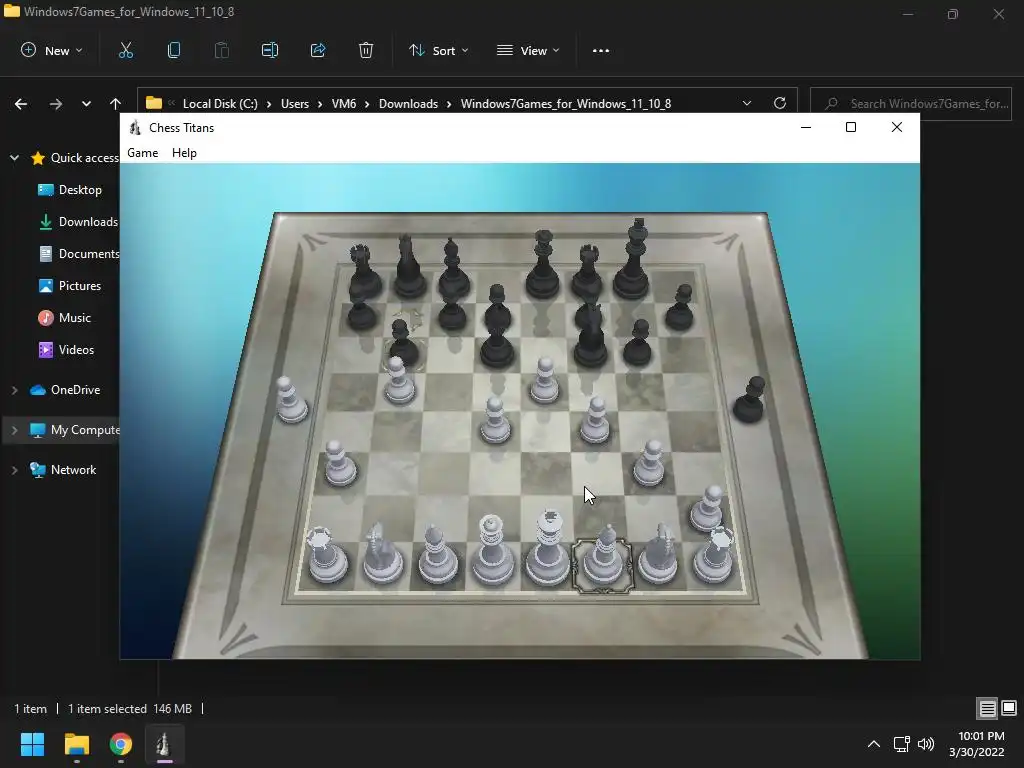This screenshot has width=1024, height=768.
Task: Select Network in navigation pane
Action: pos(73,470)
